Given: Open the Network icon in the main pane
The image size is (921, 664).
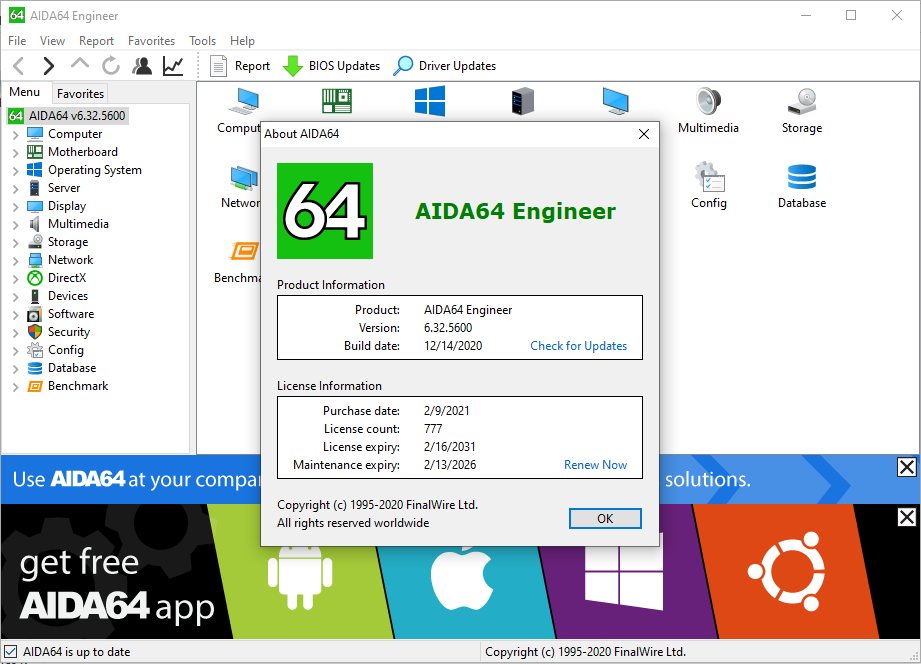Looking at the screenshot, I should [x=244, y=177].
